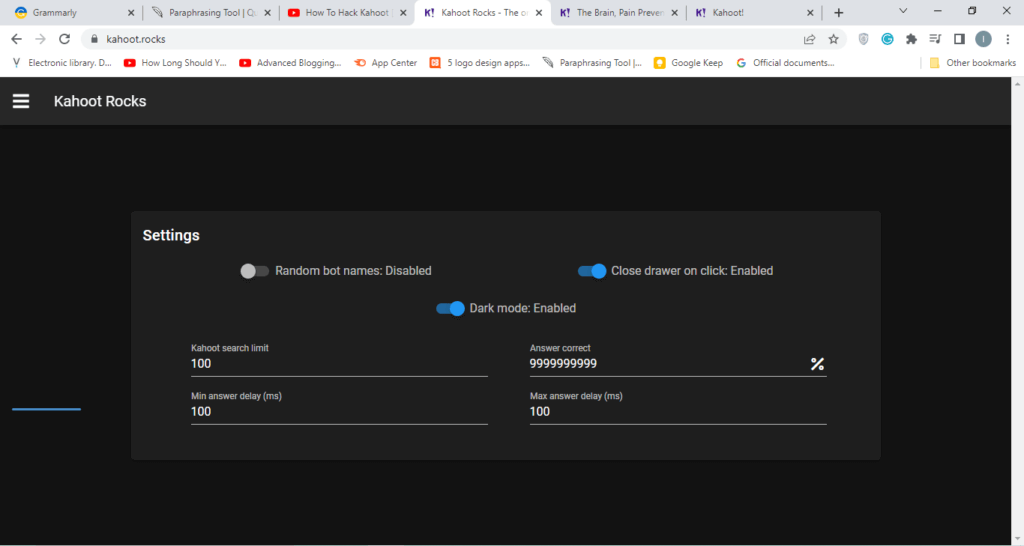Screen dimensions: 1024x546
Task: Close the Grammarly tab
Action: pos(131,12)
